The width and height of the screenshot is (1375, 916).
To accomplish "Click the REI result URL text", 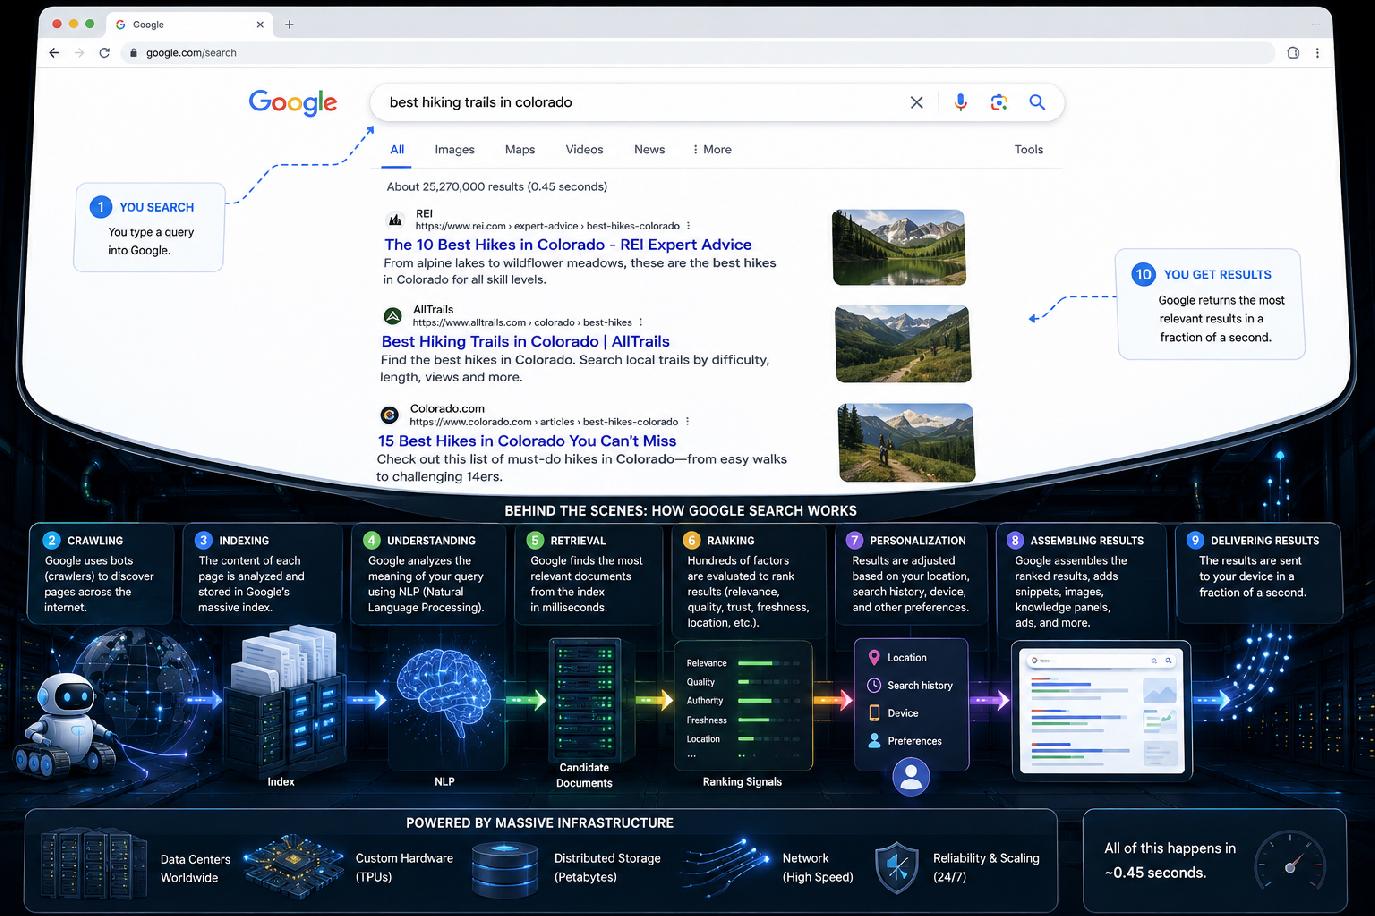I will point(548,226).
